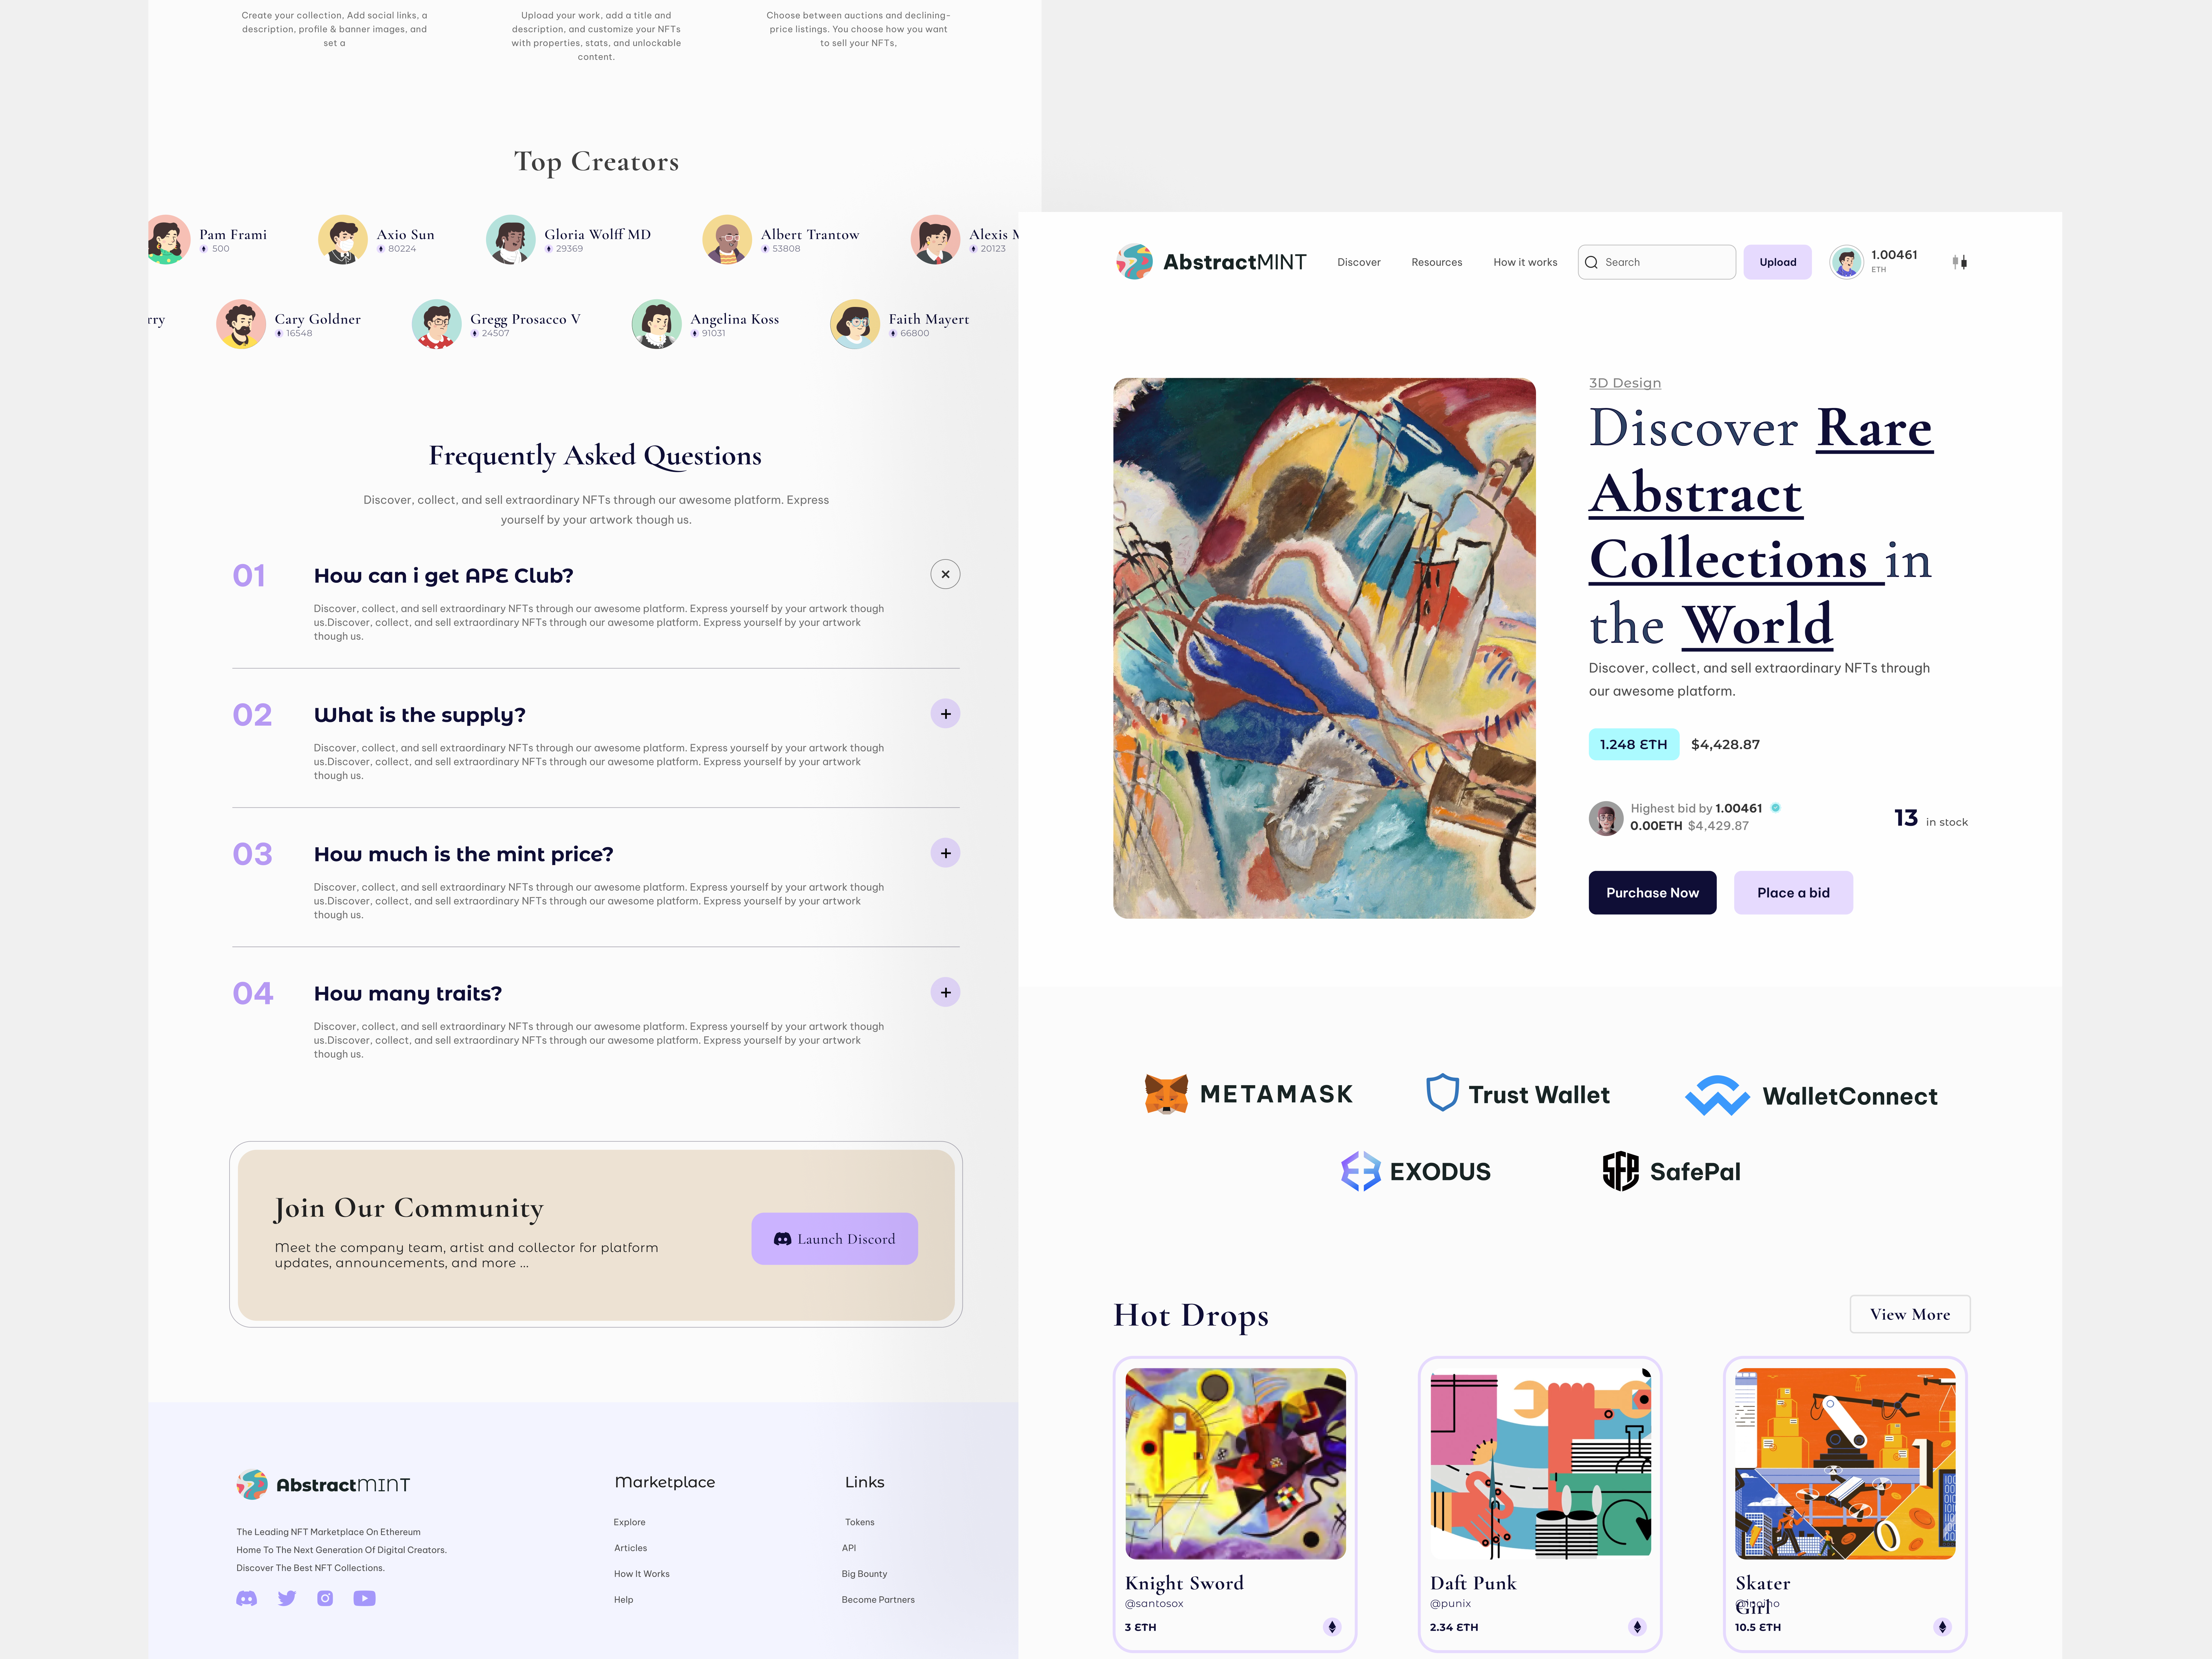Image resolution: width=2212 pixels, height=1659 pixels.
Task: Open the Articles footer link
Action: 630,1548
